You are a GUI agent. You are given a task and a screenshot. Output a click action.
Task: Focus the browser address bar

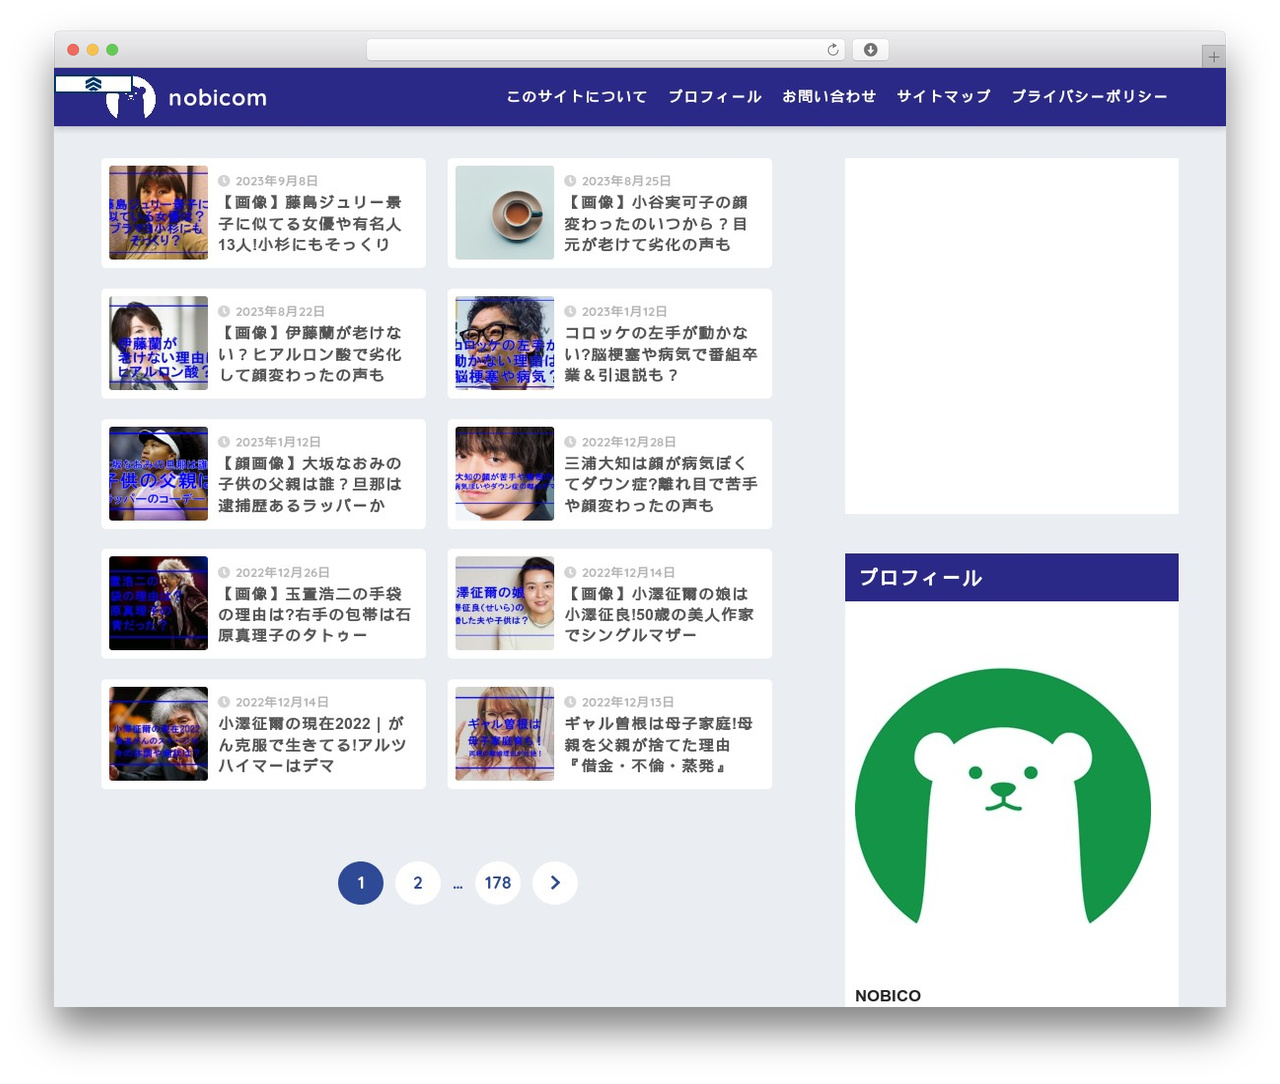pyautogui.click(x=606, y=50)
